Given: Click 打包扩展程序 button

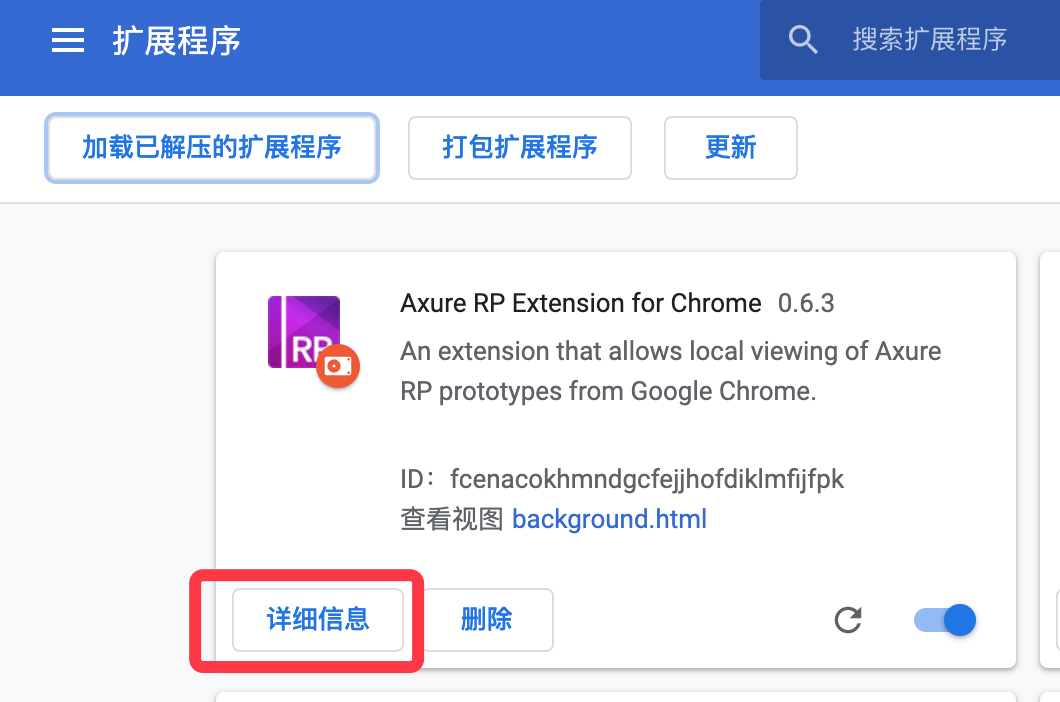Looking at the screenshot, I should tap(519, 147).
